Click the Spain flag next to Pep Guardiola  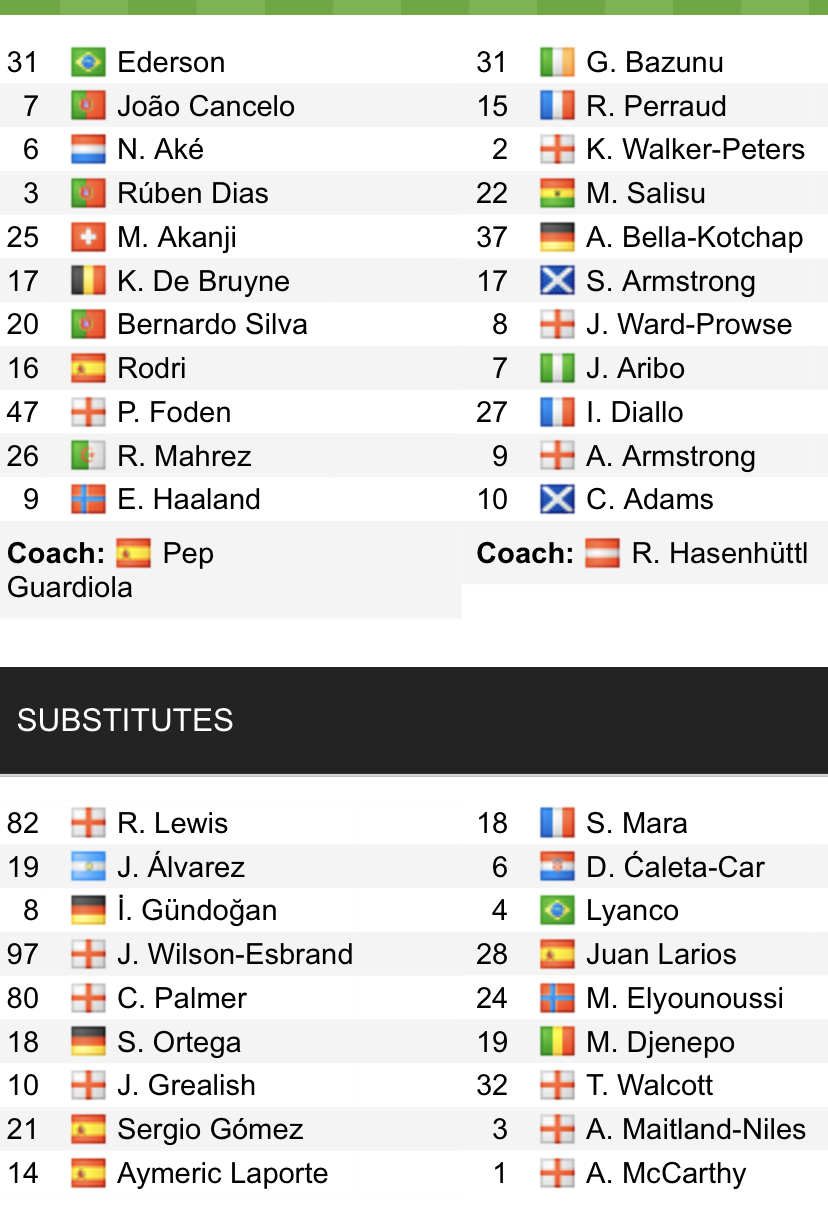tap(133, 553)
